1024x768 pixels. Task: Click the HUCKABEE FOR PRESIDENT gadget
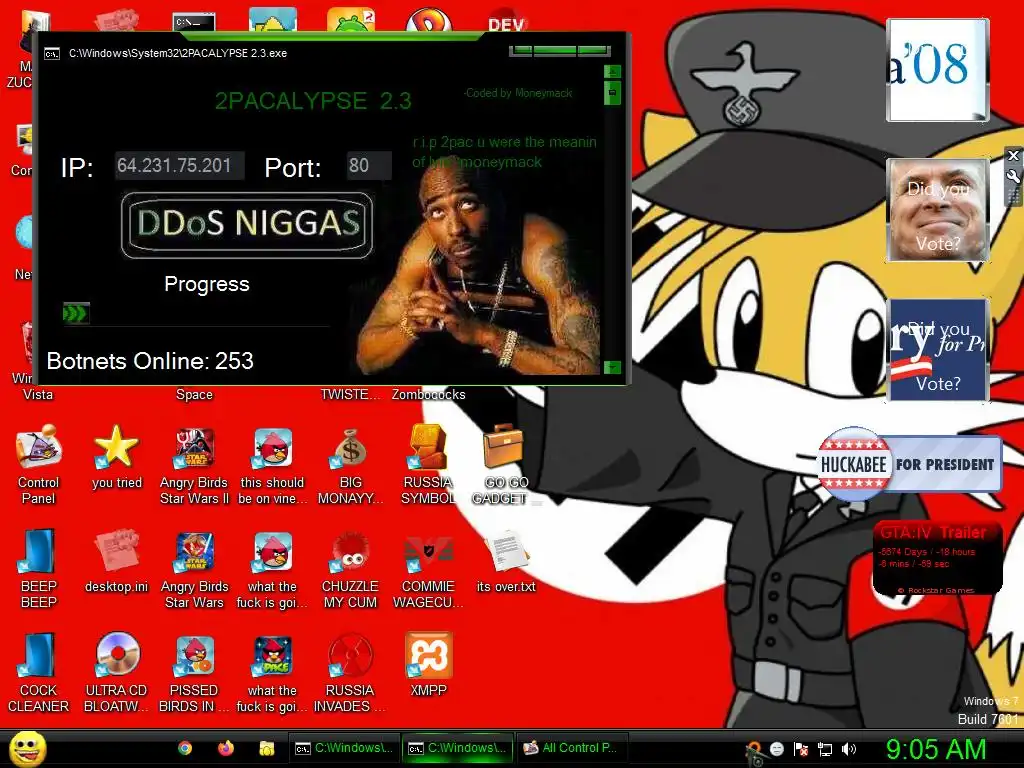tap(909, 464)
